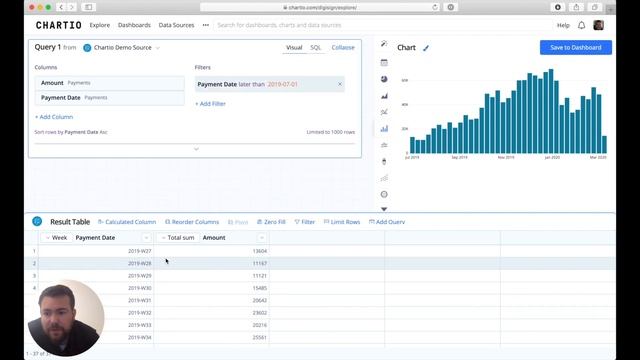Click the CHARTIO logo
640x360 pixels.
(x=59, y=25)
